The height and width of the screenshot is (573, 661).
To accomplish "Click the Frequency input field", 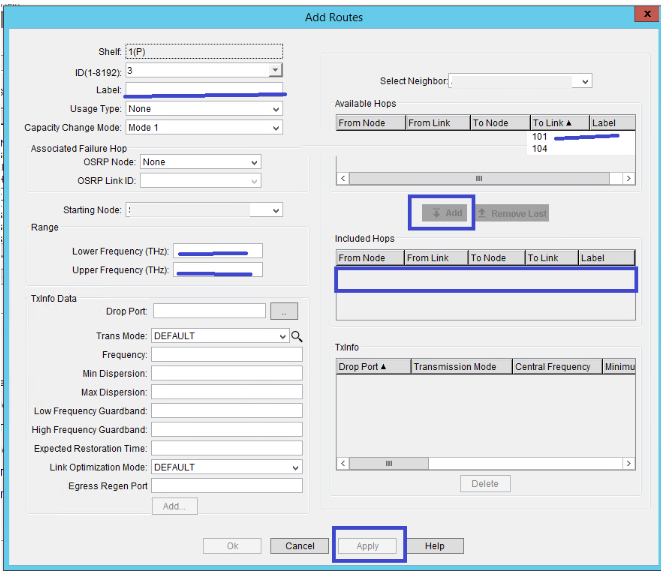I will click(x=227, y=355).
